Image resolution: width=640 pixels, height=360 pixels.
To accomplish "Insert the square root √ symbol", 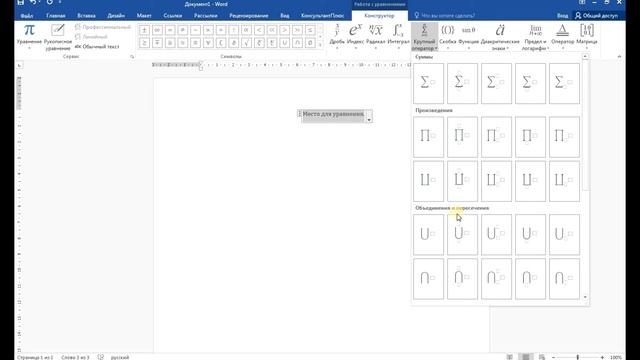I will click(x=247, y=42).
